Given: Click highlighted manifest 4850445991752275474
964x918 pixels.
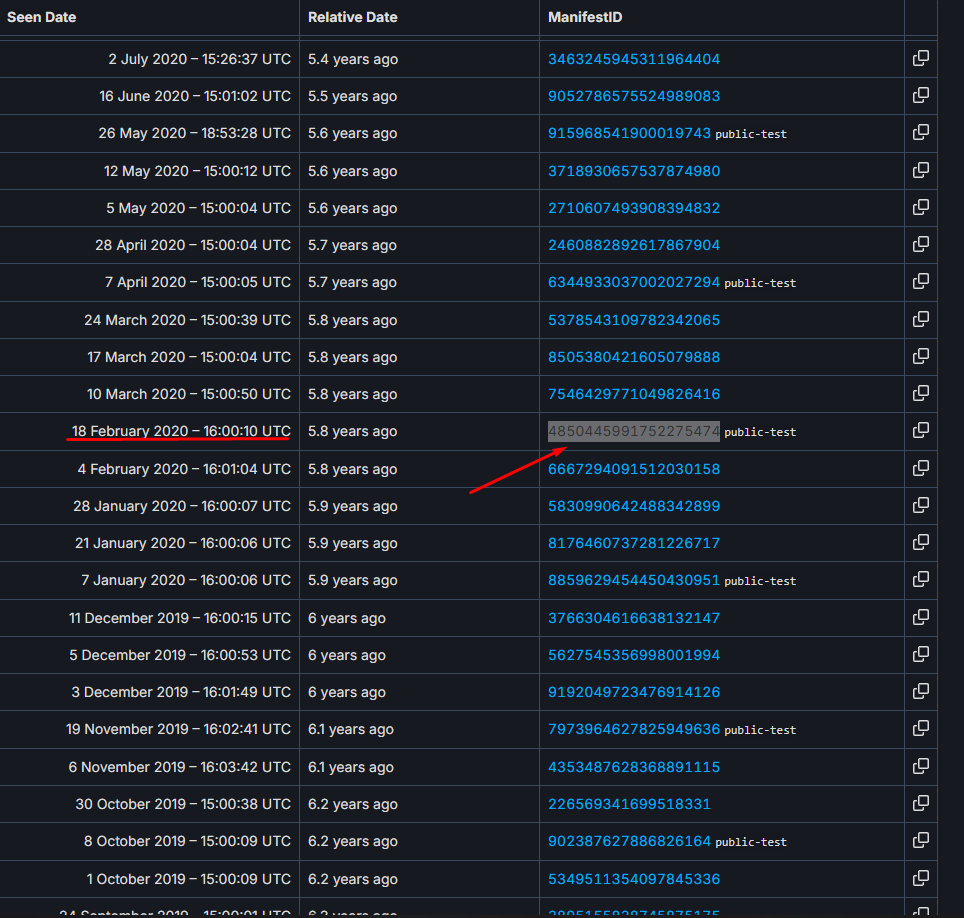Looking at the screenshot, I should (x=633, y=431).
